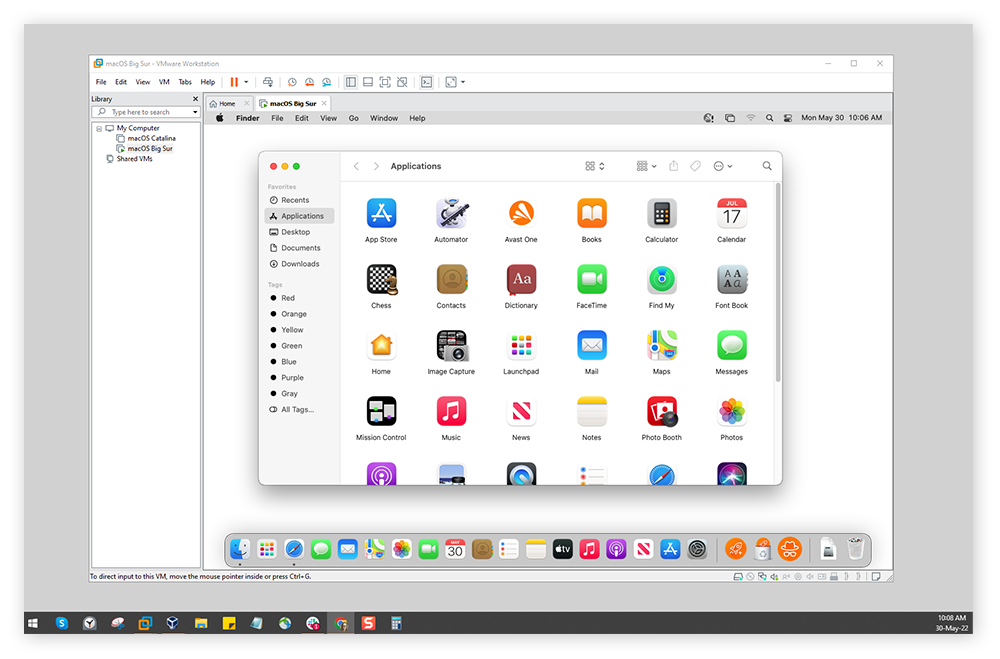Open Avast One in Applications
Screen dimensions: 1000x659
pos(521,214)
